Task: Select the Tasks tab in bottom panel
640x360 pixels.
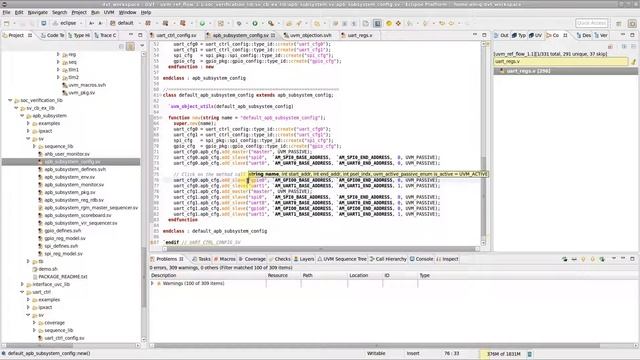Action: pyautogui.click(x=201, y=259)
